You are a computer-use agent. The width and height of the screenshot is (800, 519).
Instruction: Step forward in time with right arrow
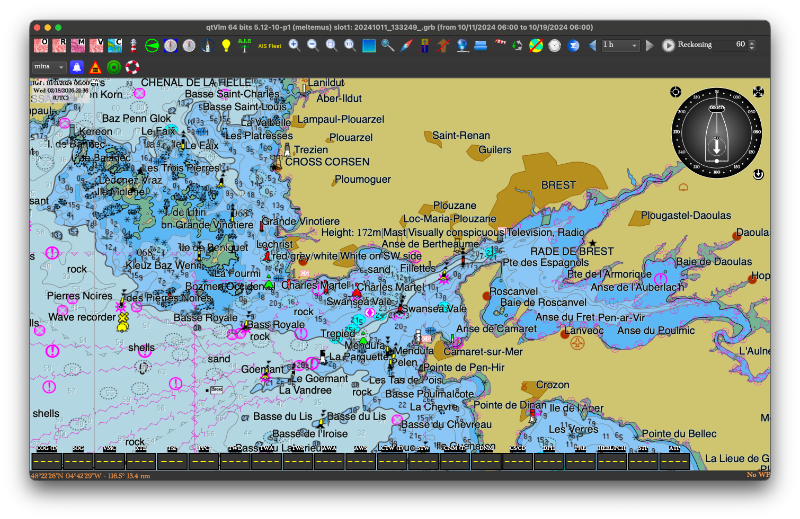(x=650, y=45)
